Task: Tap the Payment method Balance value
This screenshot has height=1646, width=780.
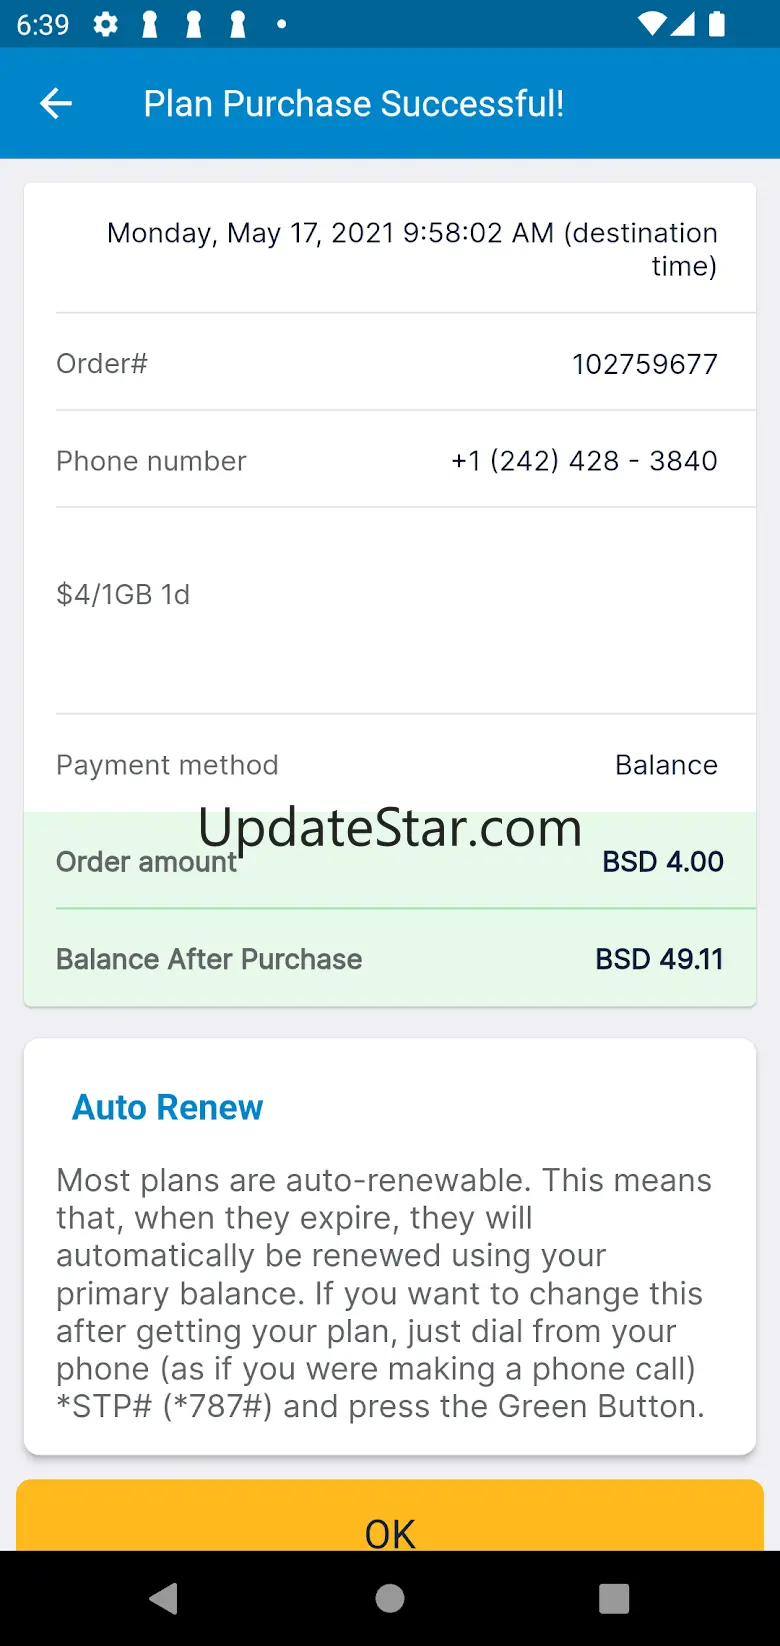Action: [666, 765]
